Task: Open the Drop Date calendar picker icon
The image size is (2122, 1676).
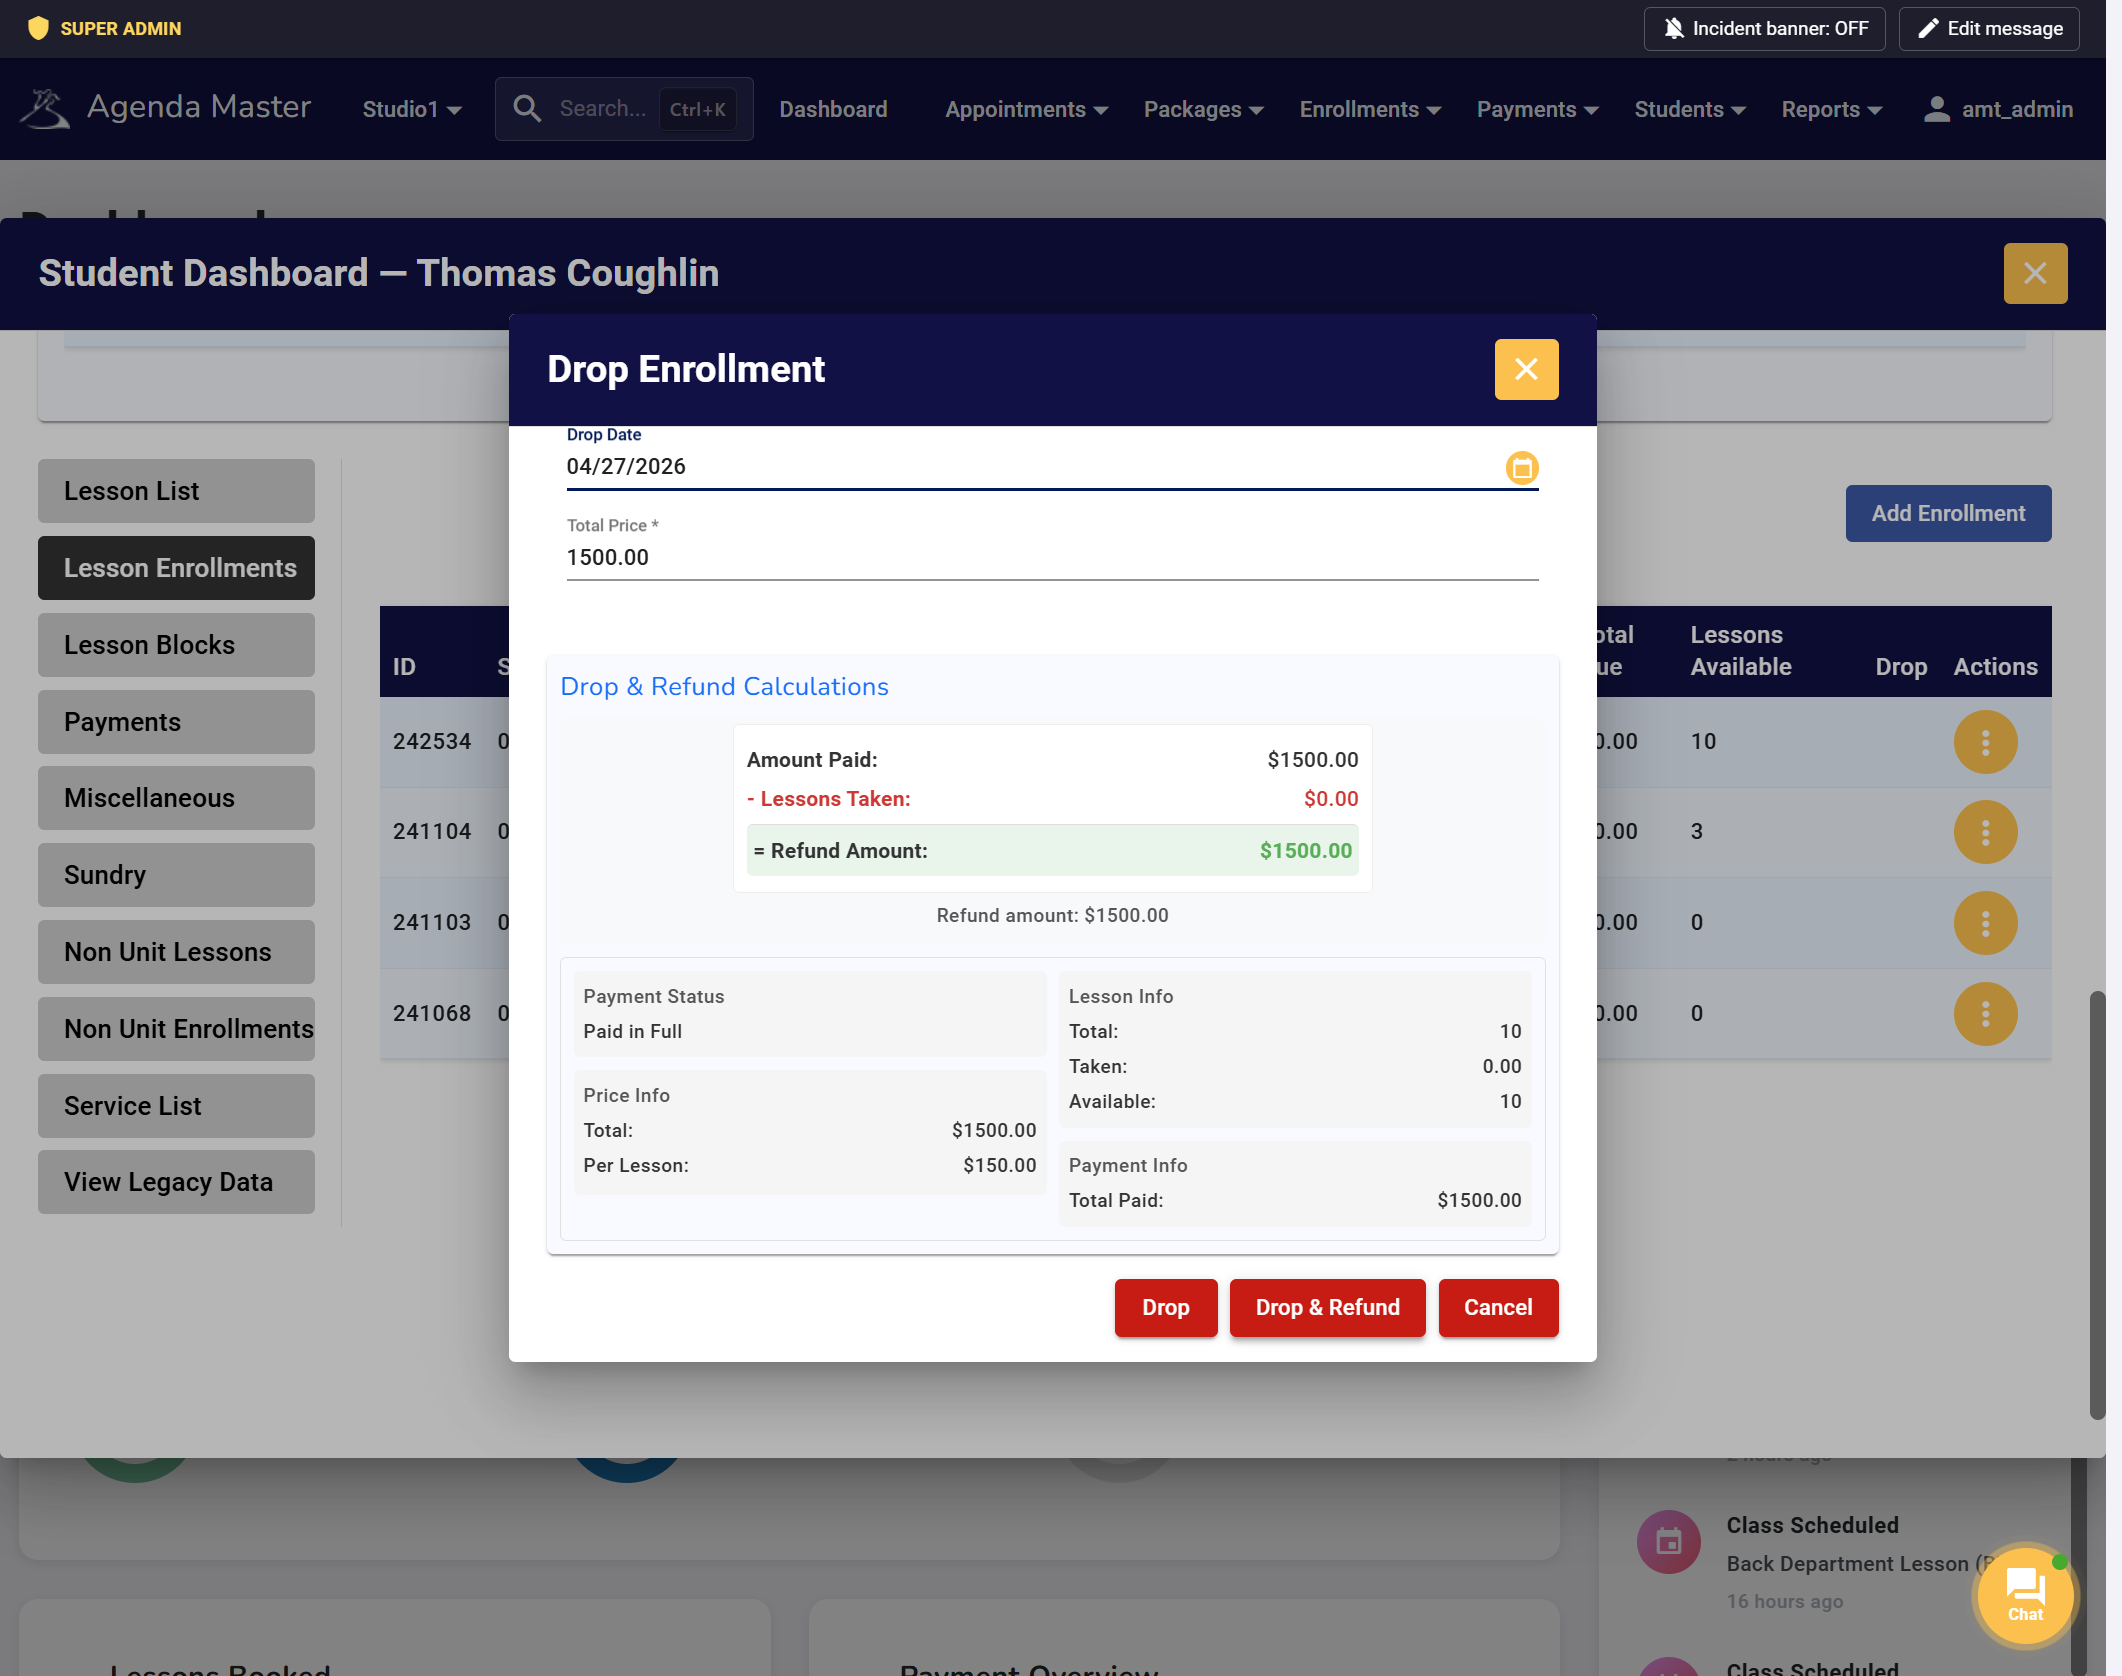Action: pyautogui.click(x=1522, y=468)
